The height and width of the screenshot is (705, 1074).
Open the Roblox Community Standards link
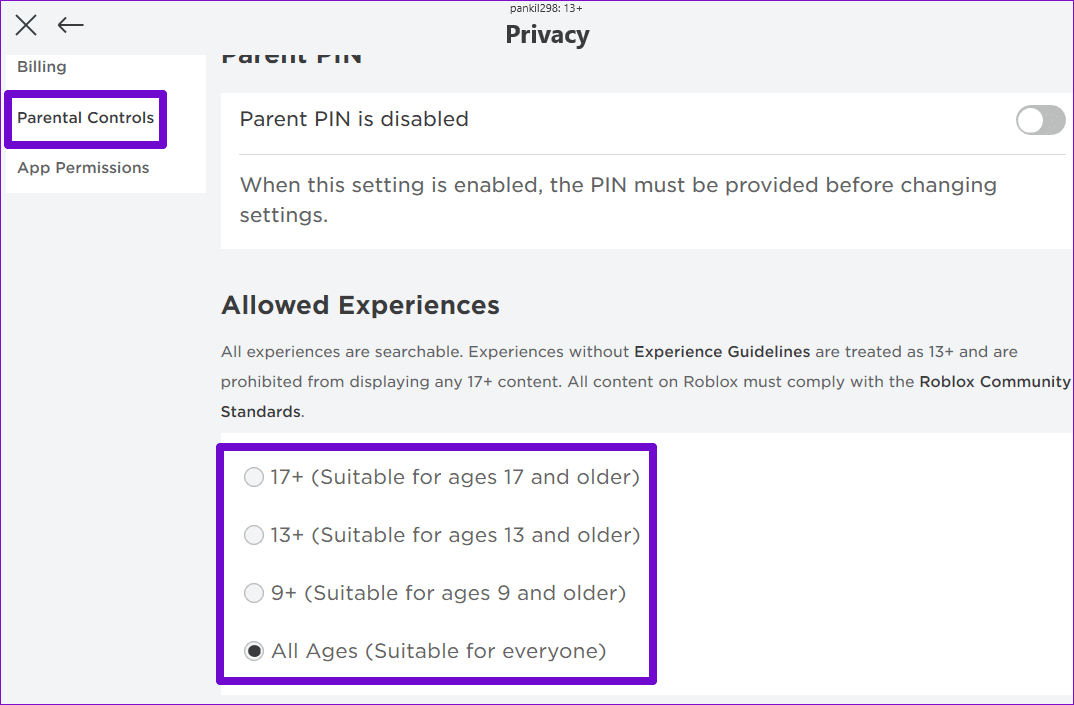(995, 381)
